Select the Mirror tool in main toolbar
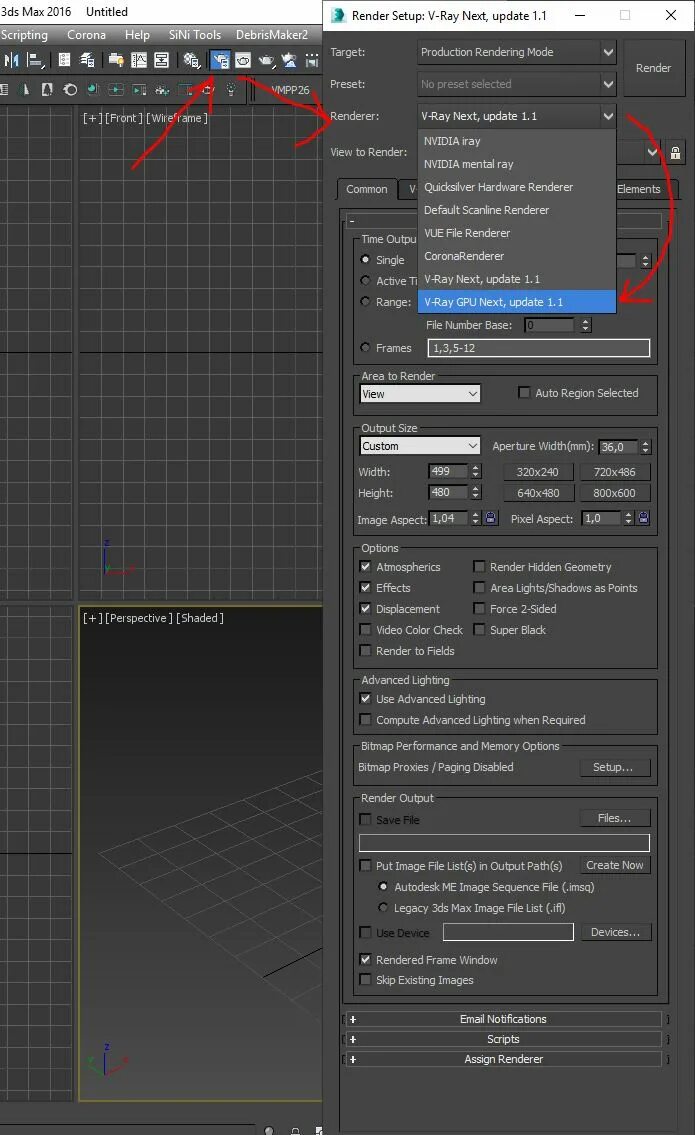This screenshot has width=695, height=1135. [x=12, y=60]
